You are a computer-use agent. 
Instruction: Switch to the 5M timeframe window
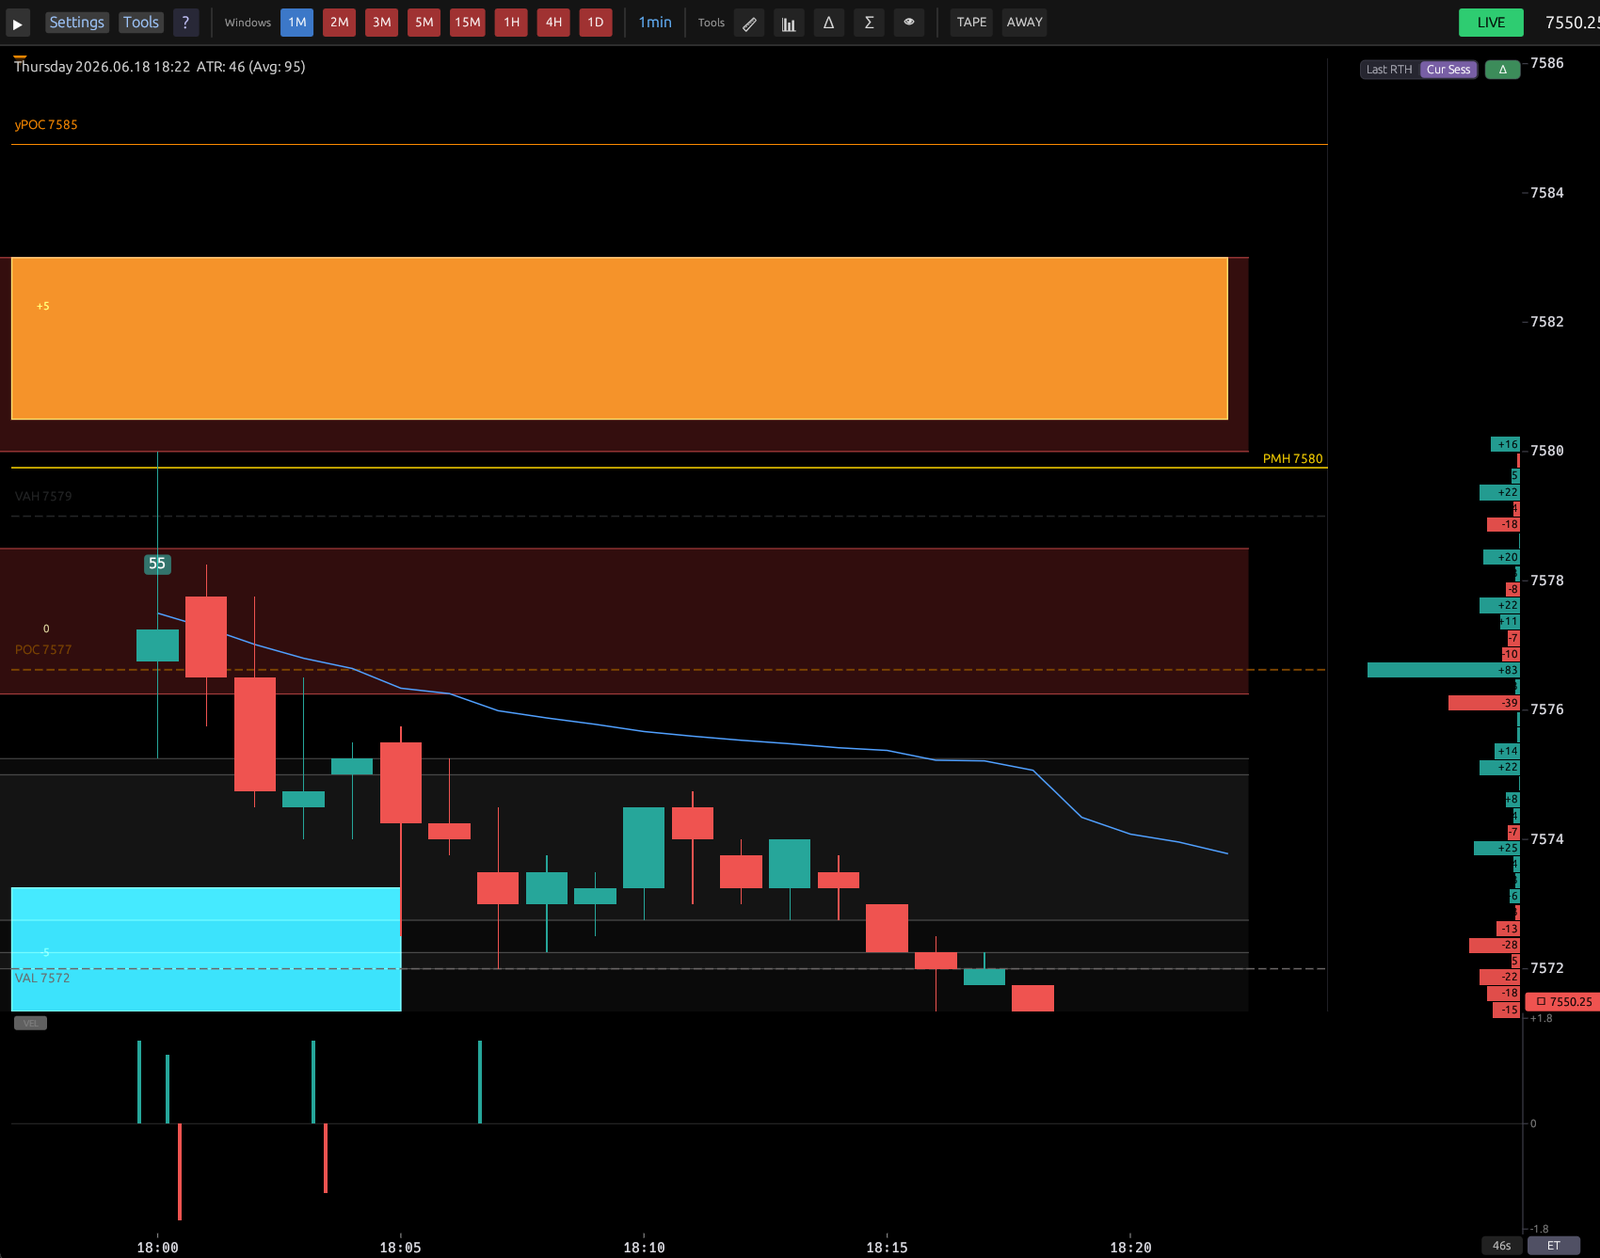tap(424, 22)
